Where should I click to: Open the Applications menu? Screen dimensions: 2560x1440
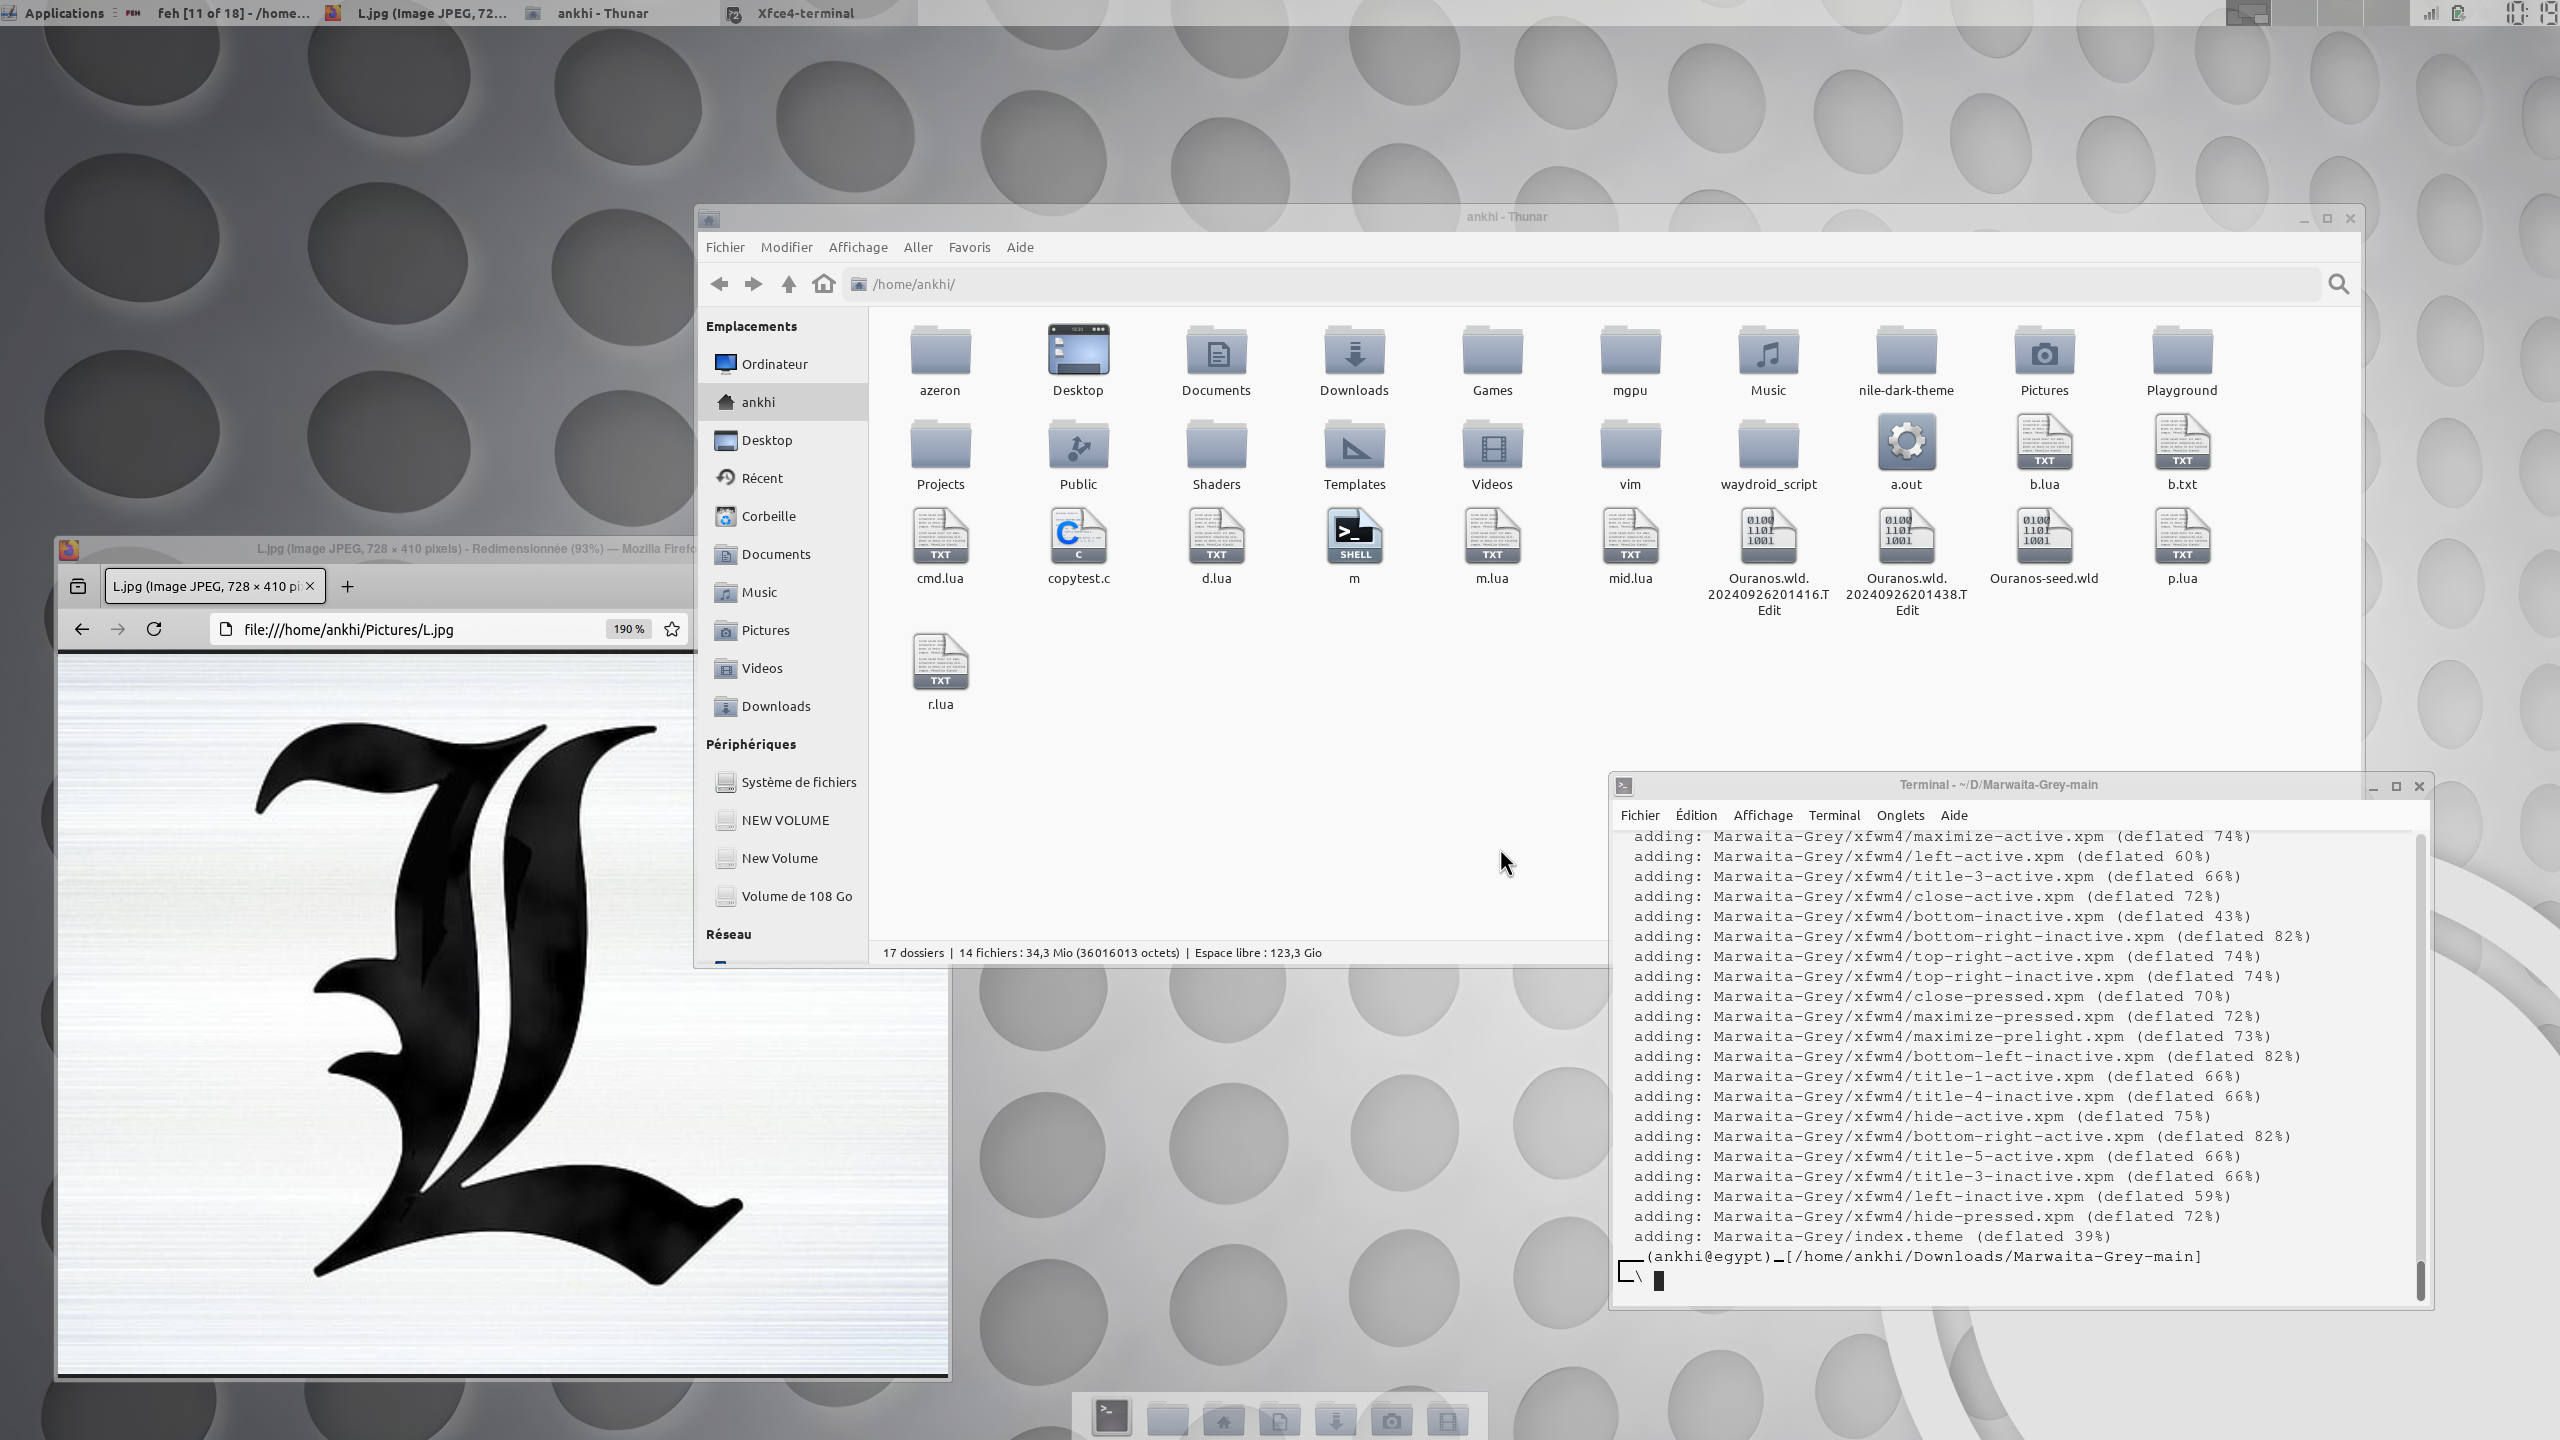coord(63,13)
